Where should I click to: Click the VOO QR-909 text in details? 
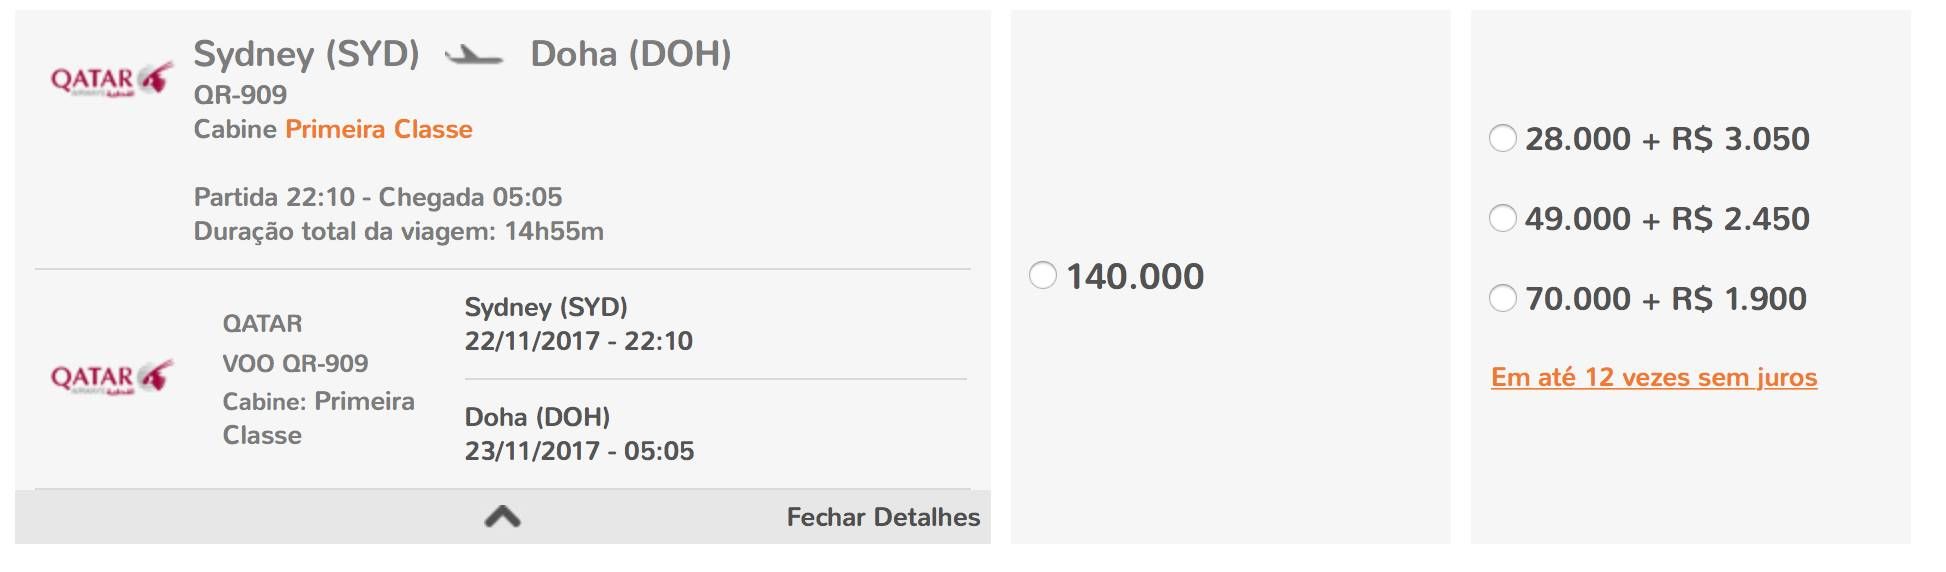point(295,363)
